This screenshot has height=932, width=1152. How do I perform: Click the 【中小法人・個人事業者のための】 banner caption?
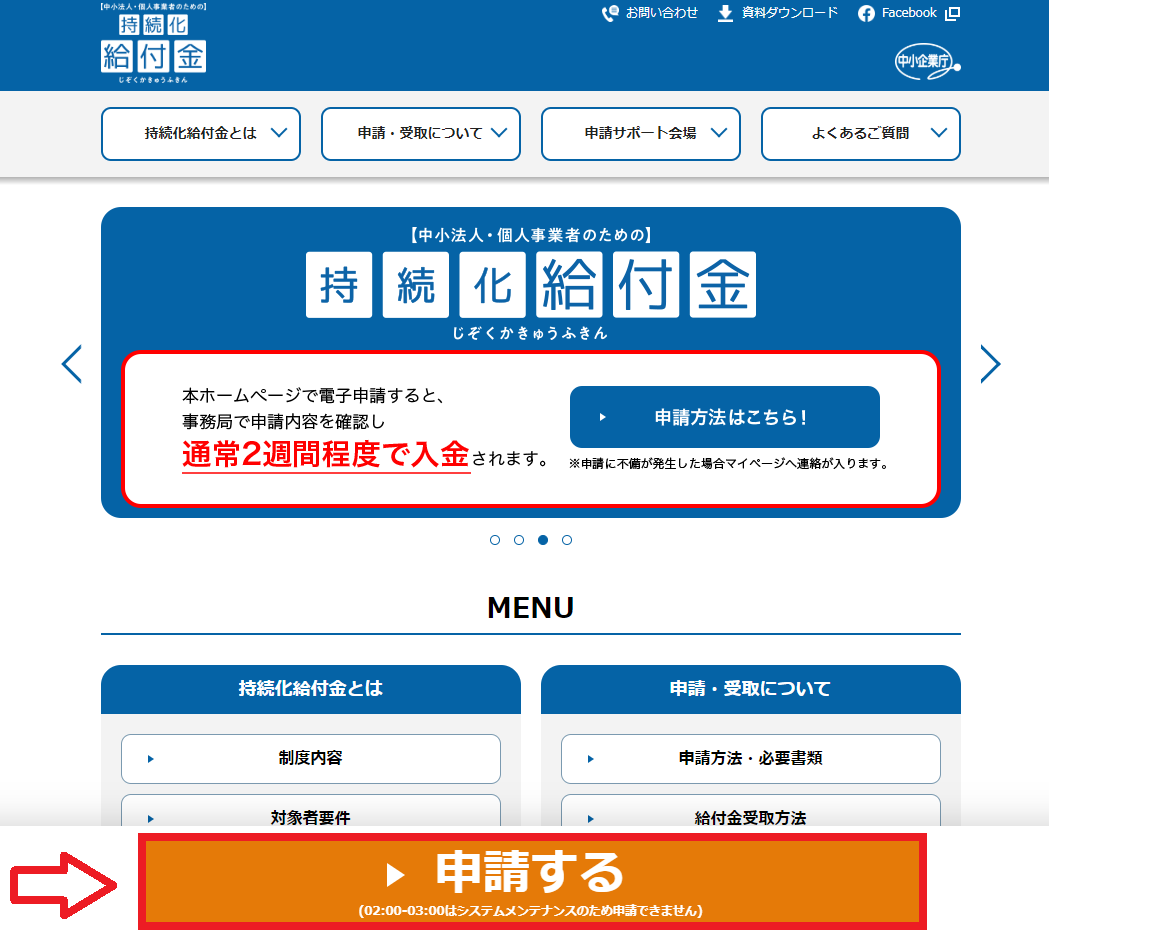click(531, 235)
